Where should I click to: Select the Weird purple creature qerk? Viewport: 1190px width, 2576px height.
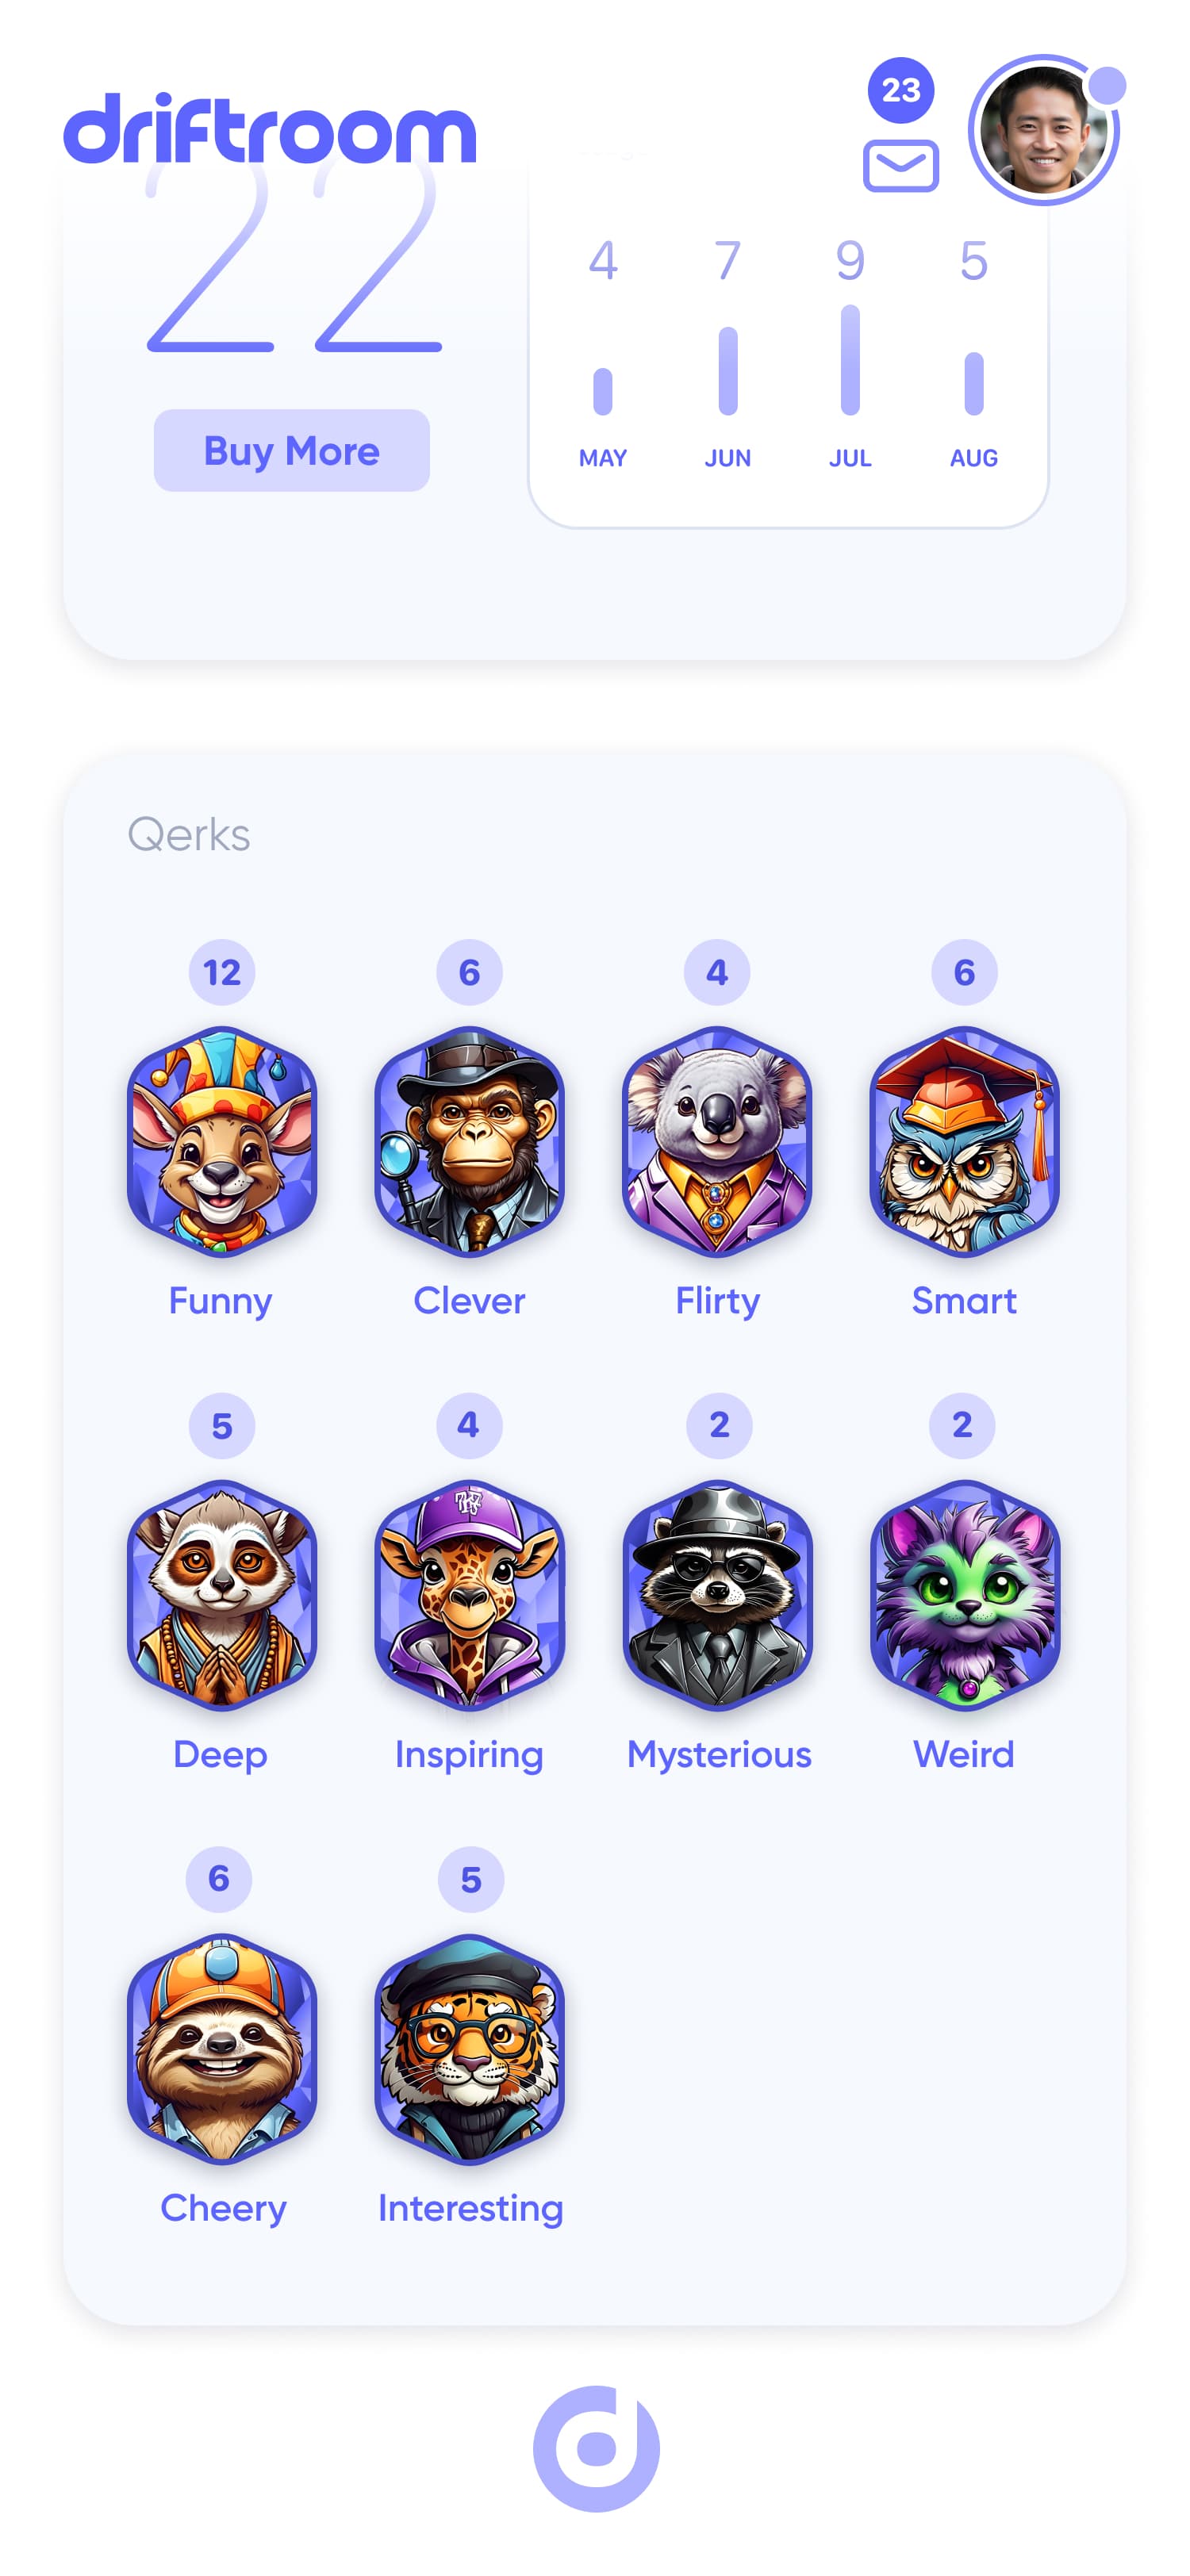tap(964, 1595)
